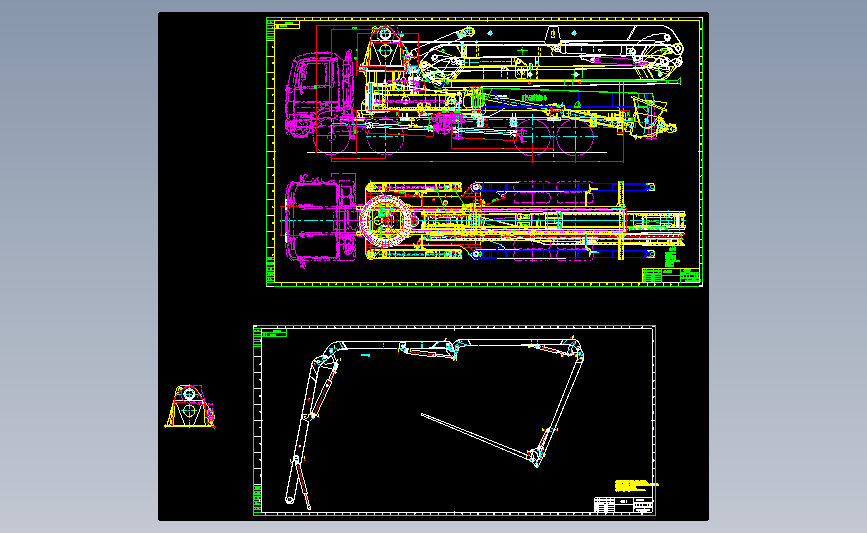Screen dimensions: 867x533
Task: Click the boom elbow joint at upper right of lower sheet
Action: (x=575, y=348)
